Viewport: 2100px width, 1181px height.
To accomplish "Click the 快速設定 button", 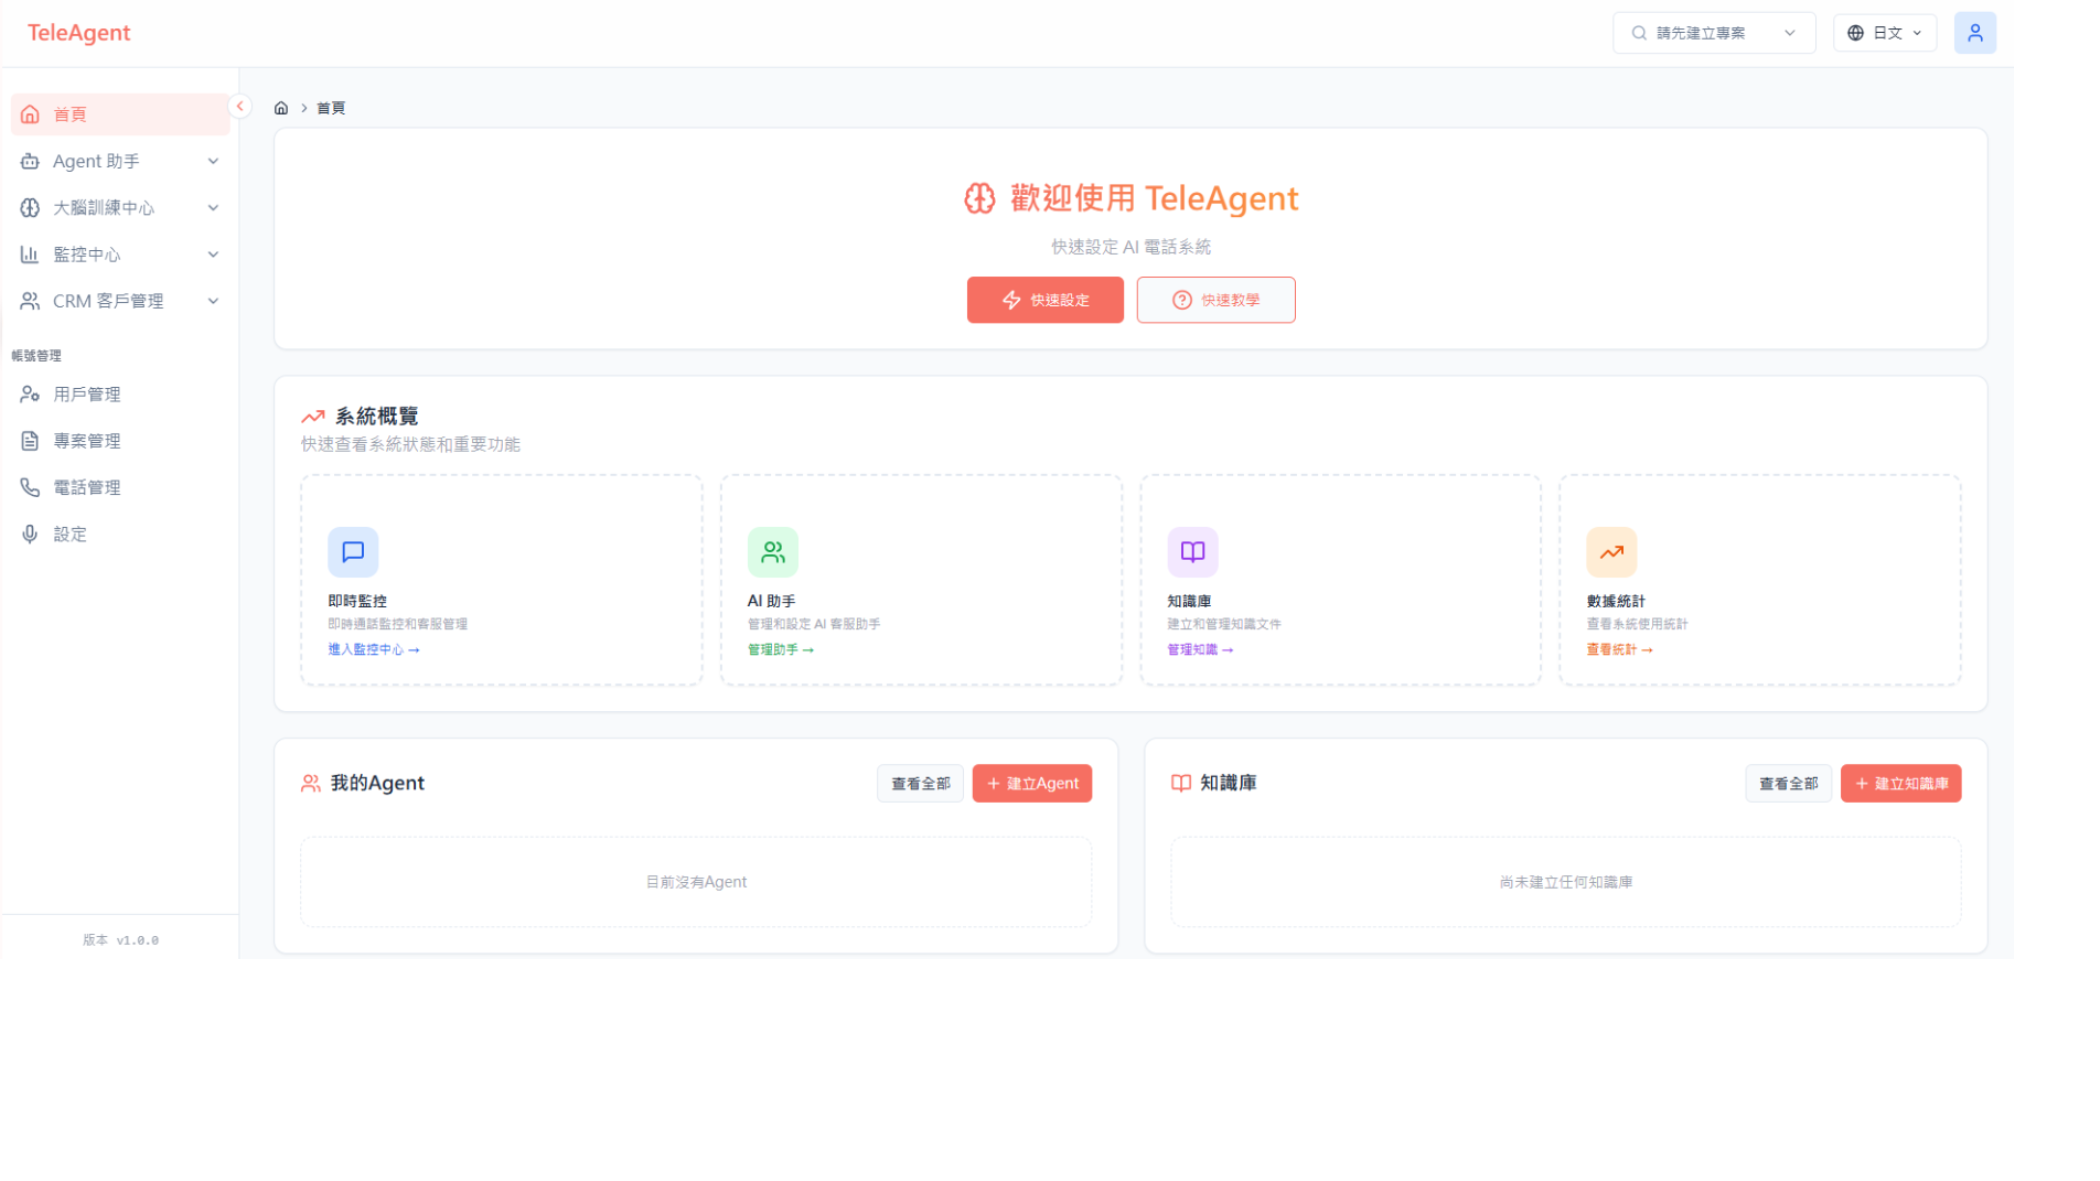I will 1045,300.
